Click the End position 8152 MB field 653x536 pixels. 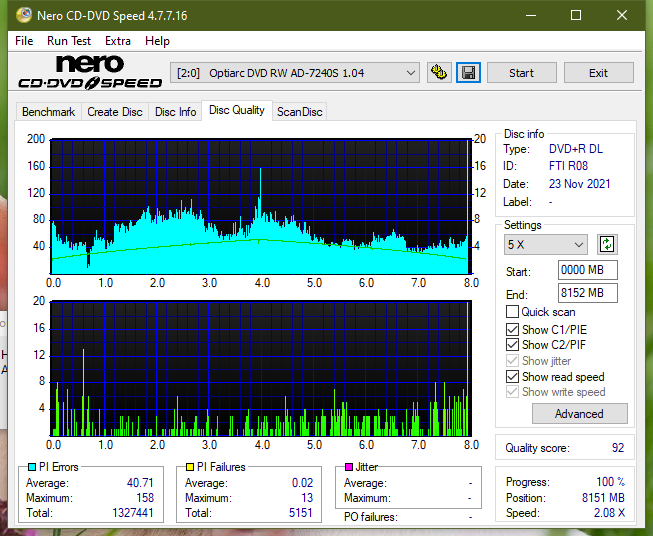coord(588,293)
